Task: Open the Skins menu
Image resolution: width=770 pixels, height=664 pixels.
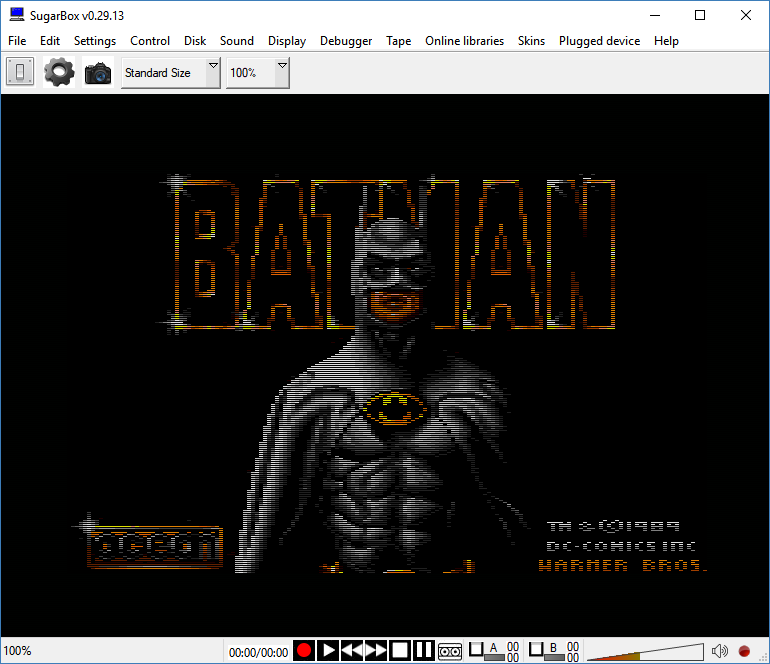Action: (x=531, y=41)
